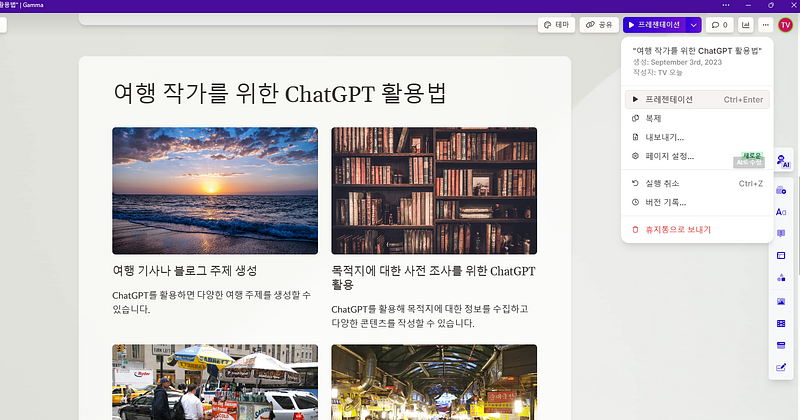Click the covered market image
The width and height of the screenshot is (800, 420).
point(434,382)
